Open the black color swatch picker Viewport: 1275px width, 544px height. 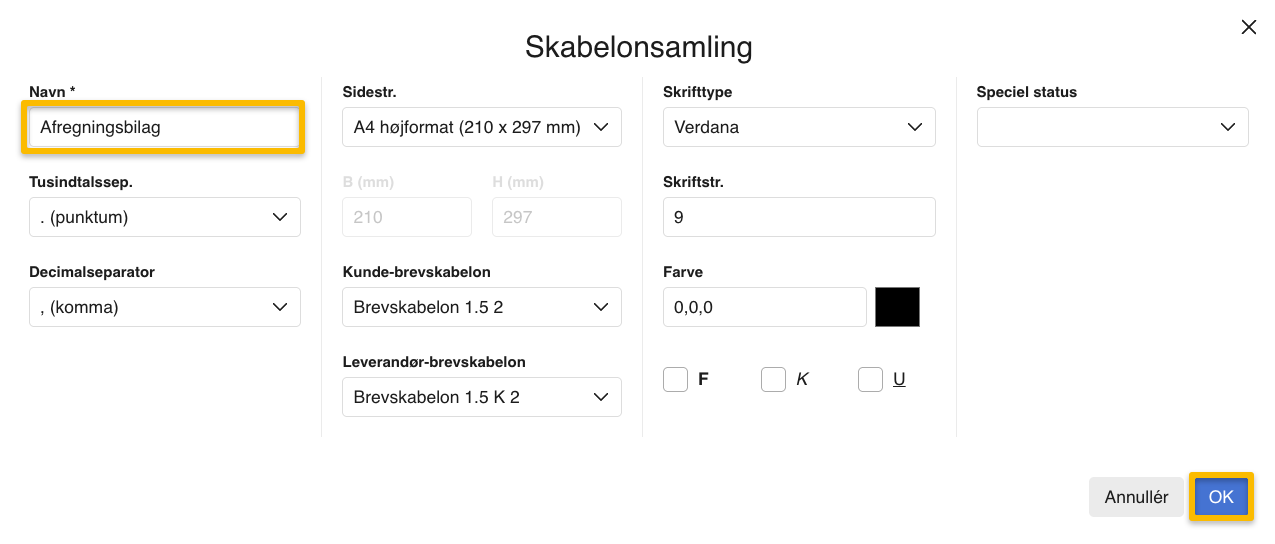(x=897, y=307)
